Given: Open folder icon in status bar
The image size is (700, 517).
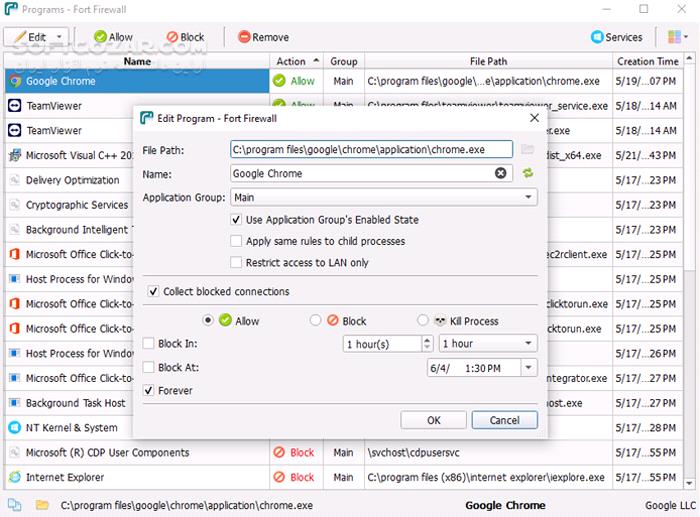Looking at the screenshot, I should [x=42, y=505].
